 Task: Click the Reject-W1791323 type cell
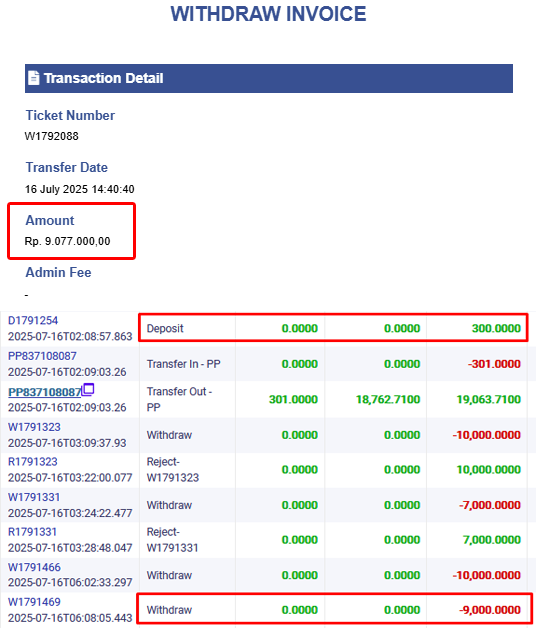(173, 469)
